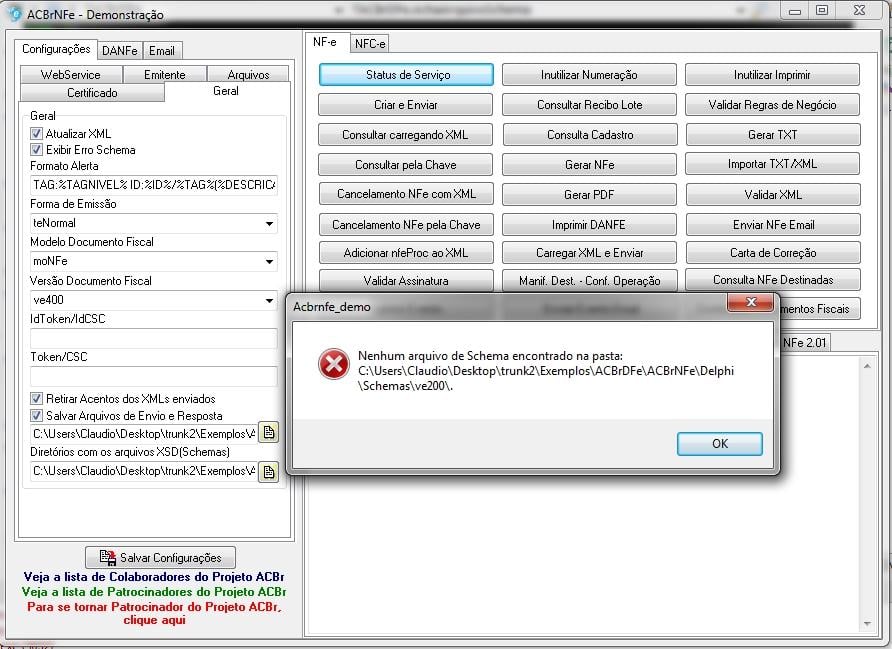Open Certificado settings tab
The width and height of the screenshot is (892, 649).
click(x=92, y=93)
